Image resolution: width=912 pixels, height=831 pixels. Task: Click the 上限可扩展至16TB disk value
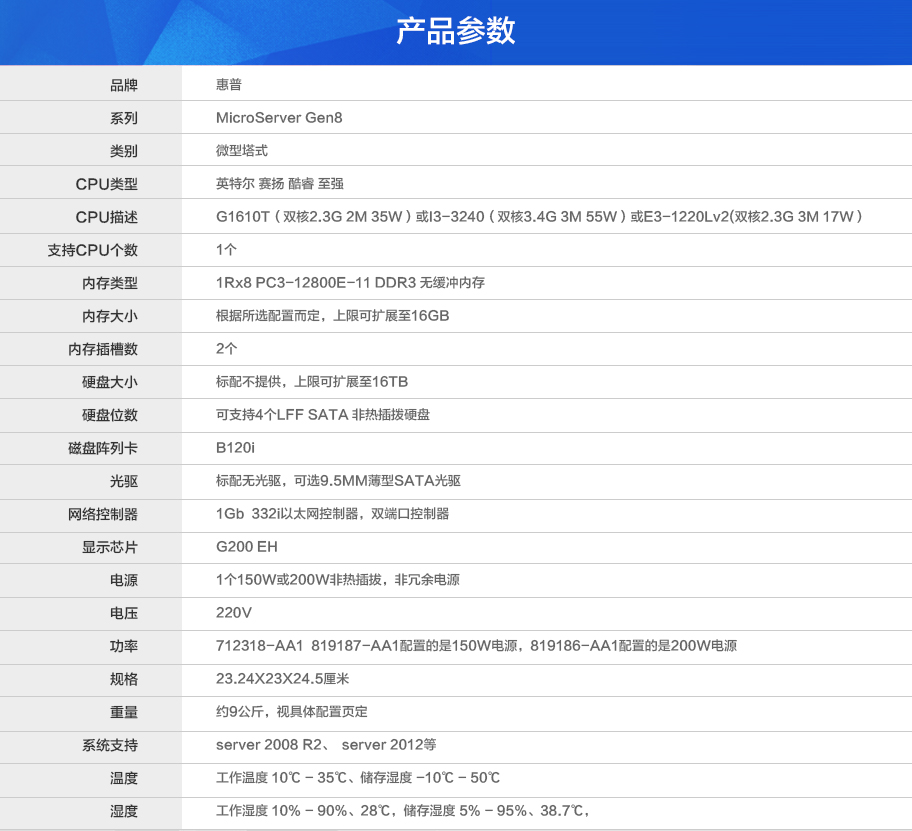312,381
